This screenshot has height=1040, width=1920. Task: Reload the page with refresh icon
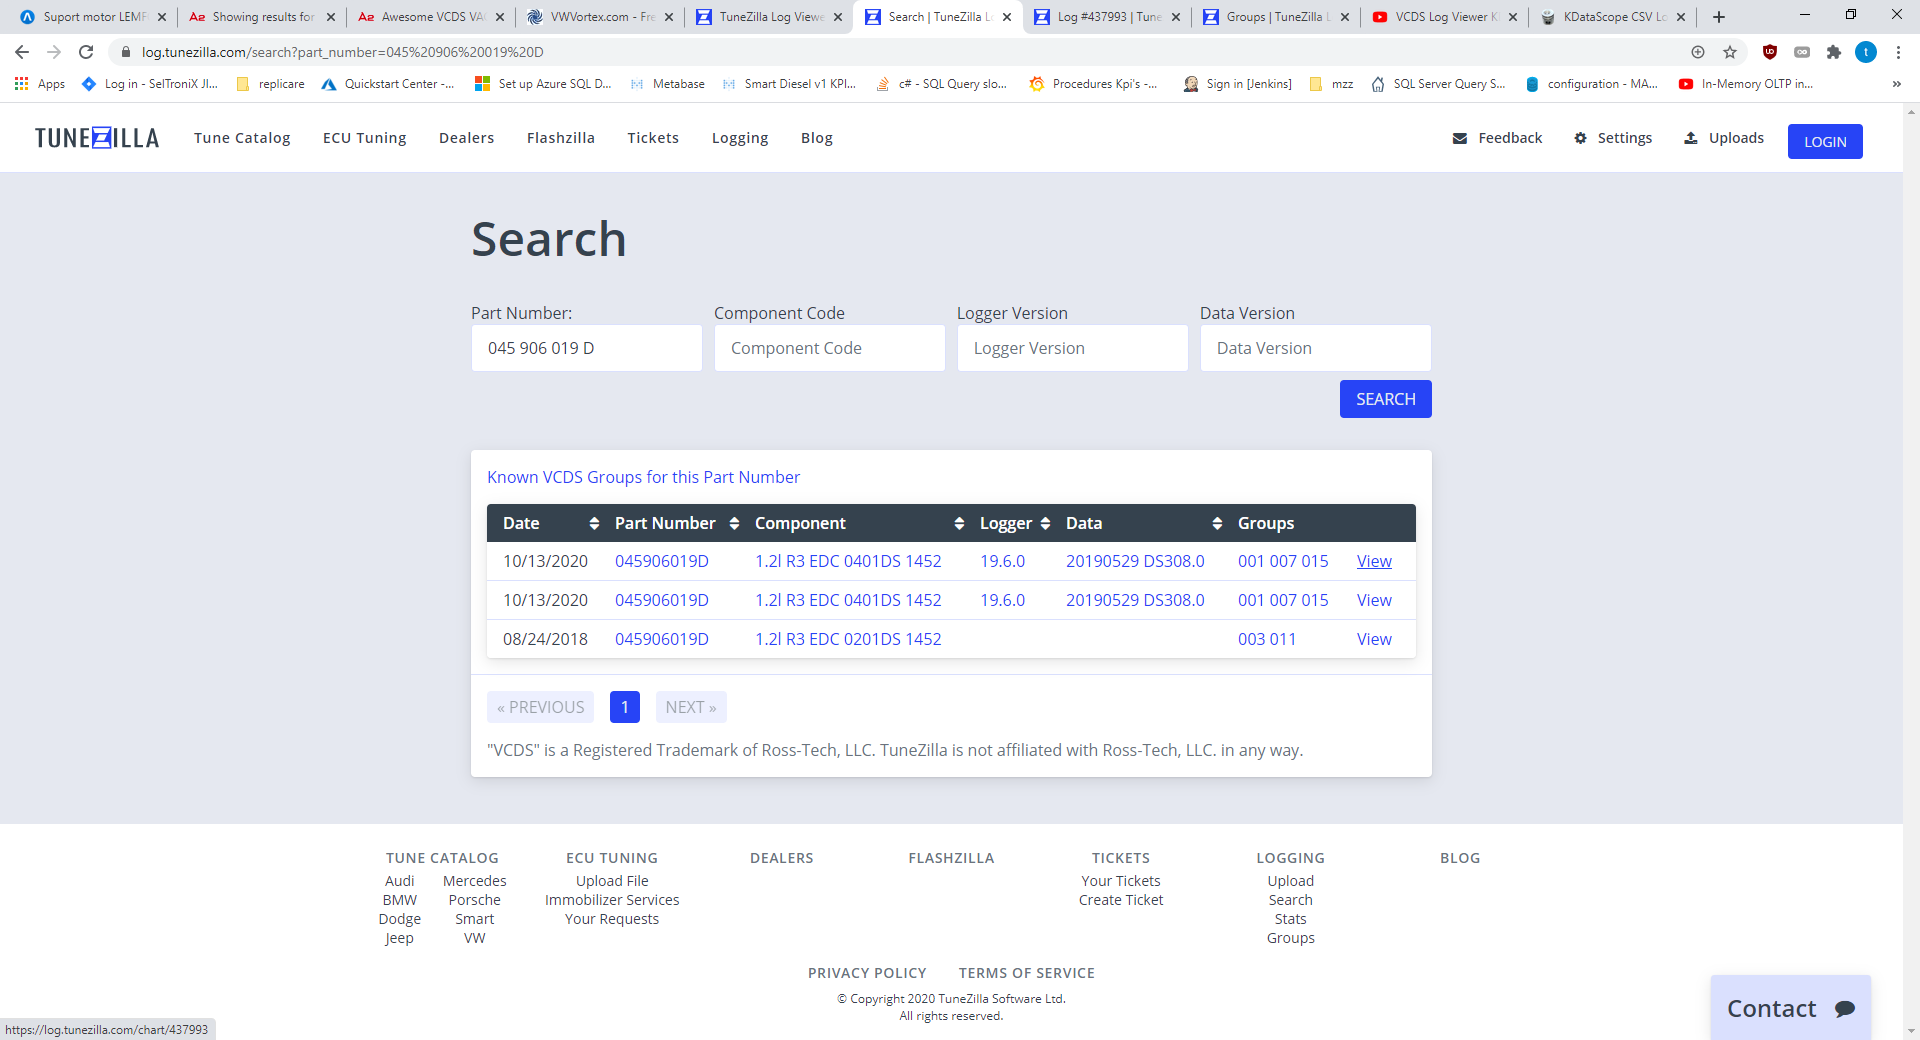[x=86, y=52]
